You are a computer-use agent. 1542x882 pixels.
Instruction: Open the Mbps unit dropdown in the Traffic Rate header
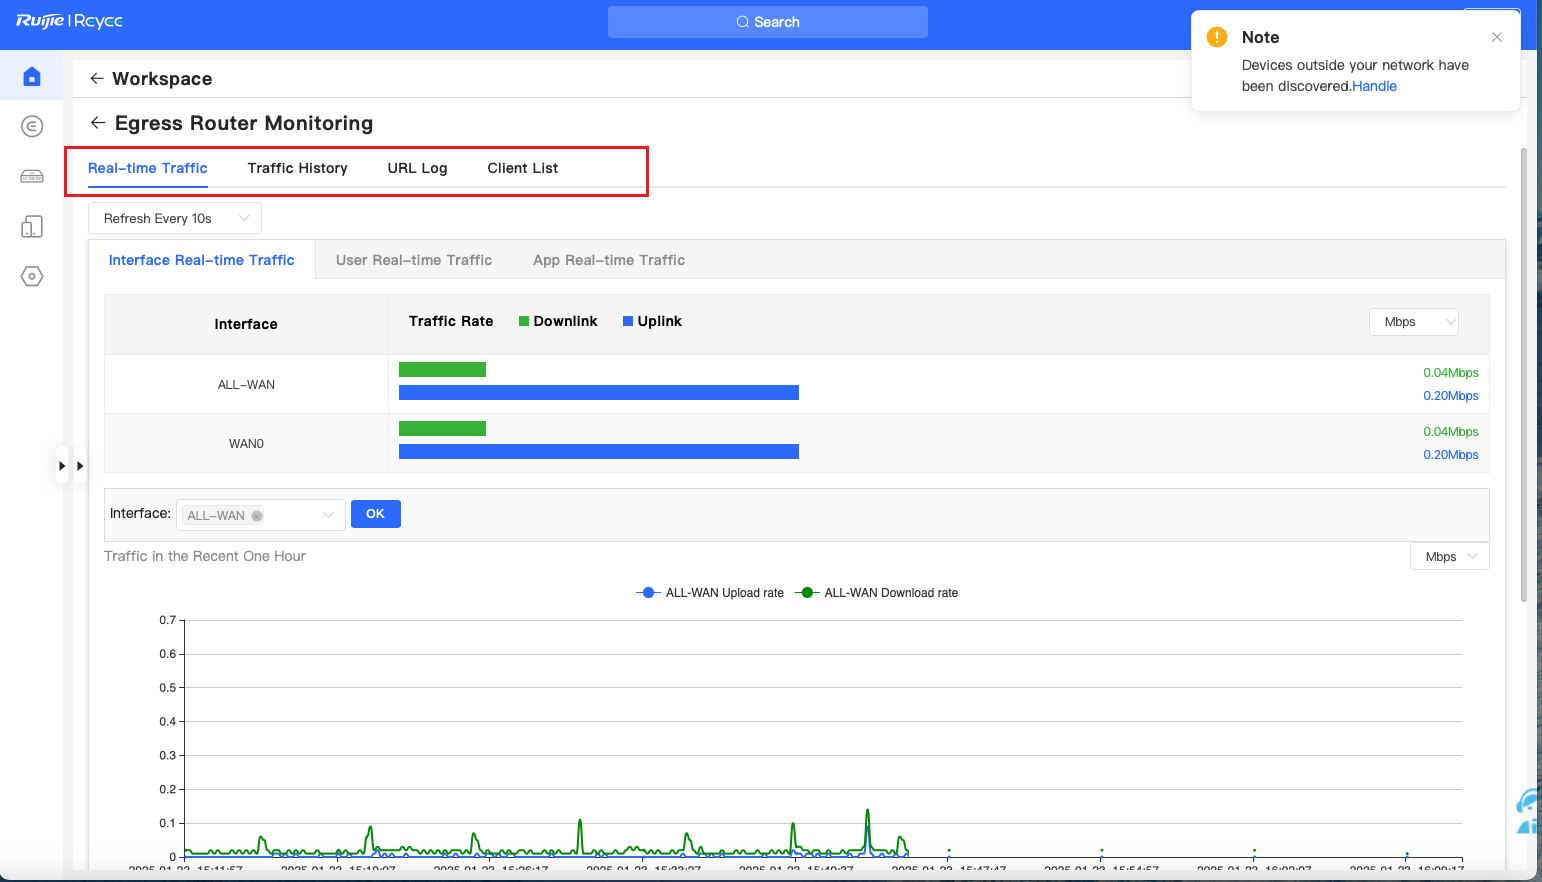1413,322
